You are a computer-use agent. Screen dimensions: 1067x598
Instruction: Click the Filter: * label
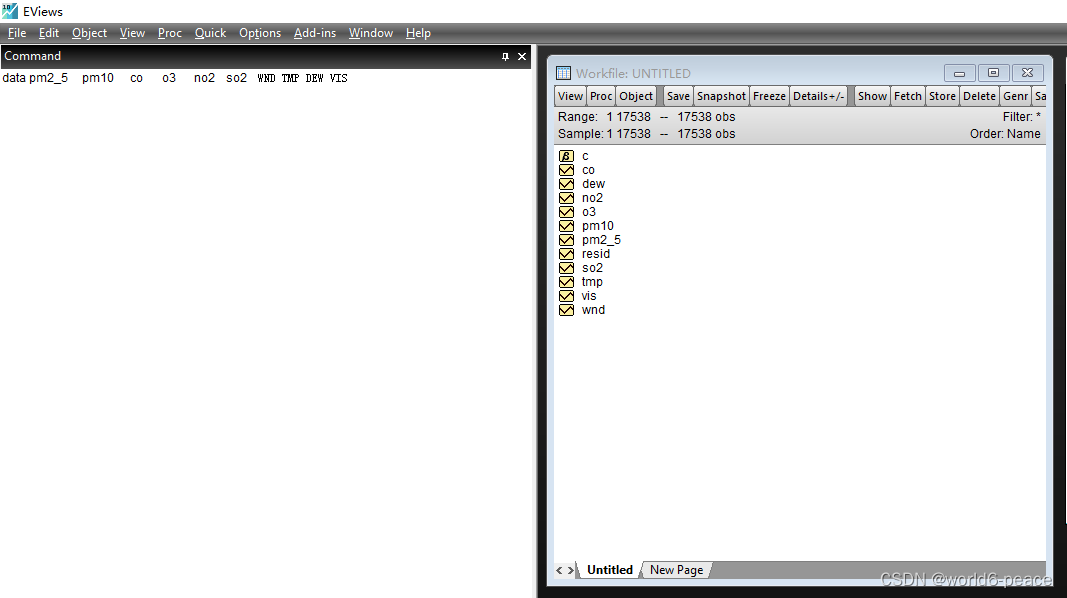[1021, 117]
